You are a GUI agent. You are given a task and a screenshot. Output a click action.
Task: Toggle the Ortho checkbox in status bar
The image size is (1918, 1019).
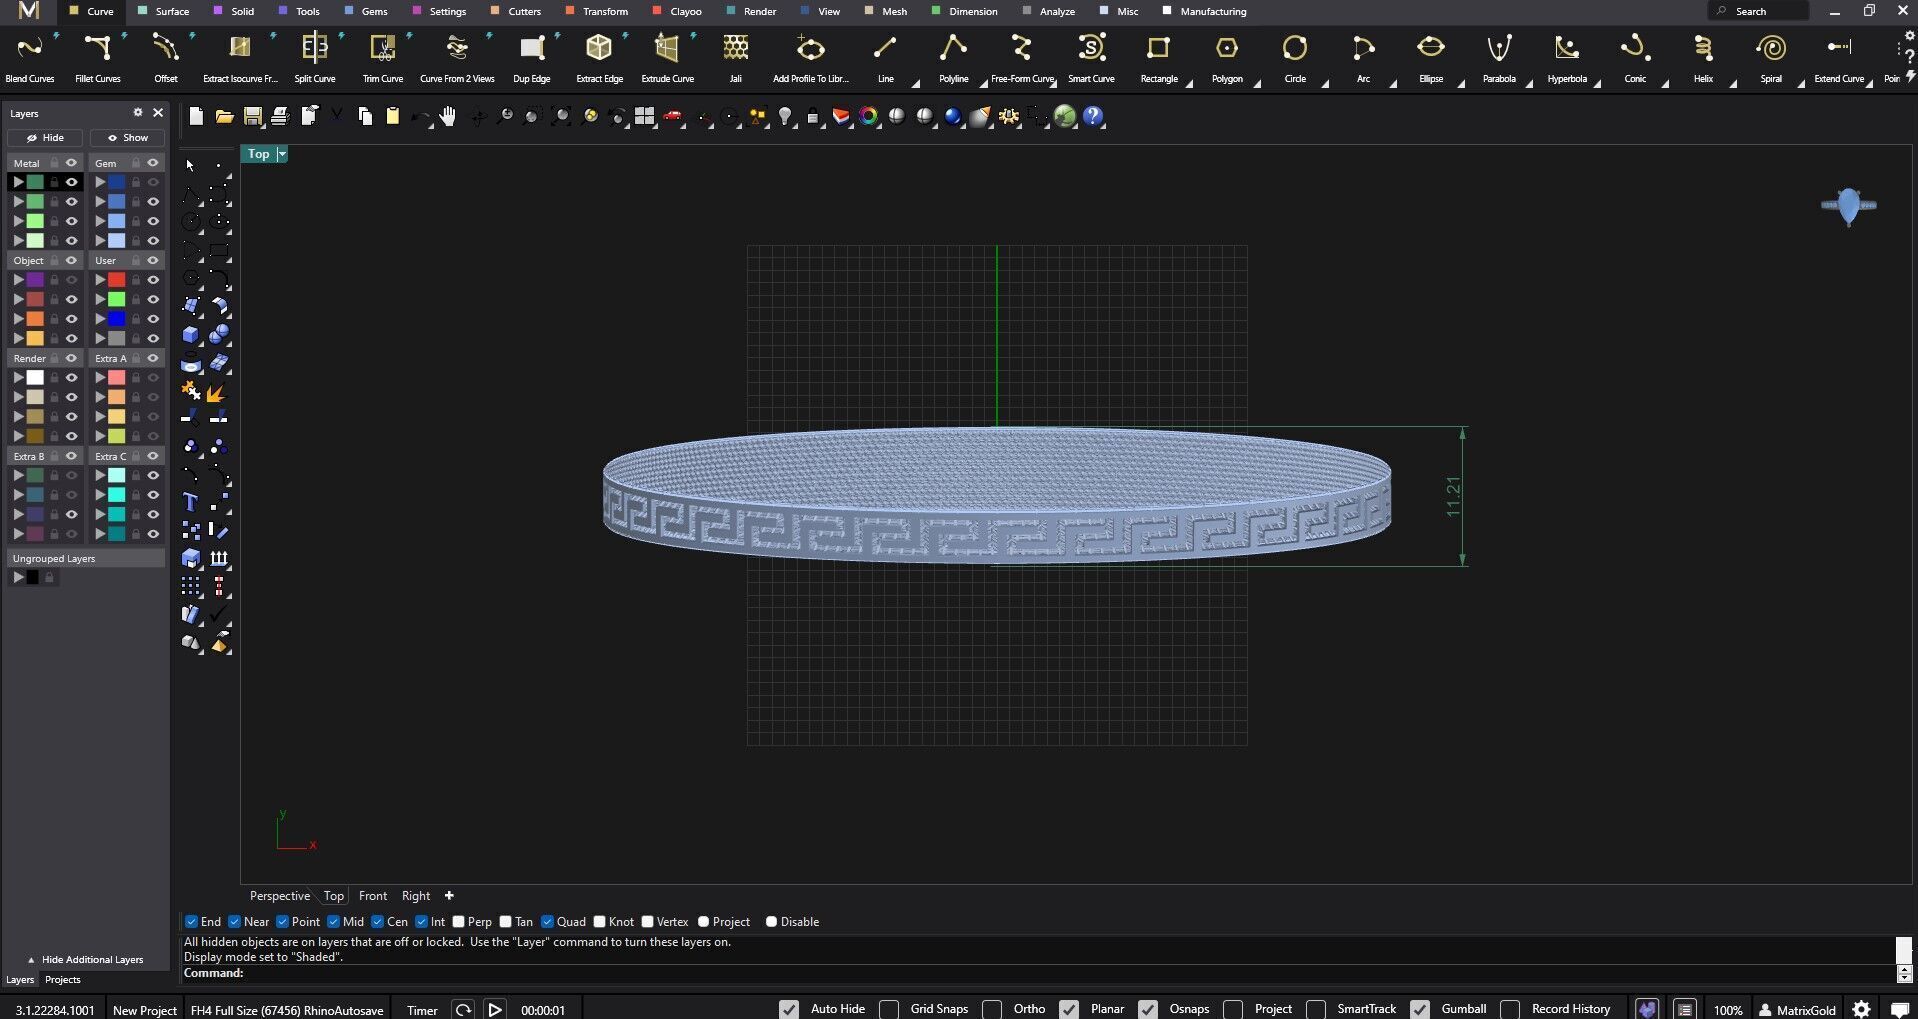tap(992, 1009)
